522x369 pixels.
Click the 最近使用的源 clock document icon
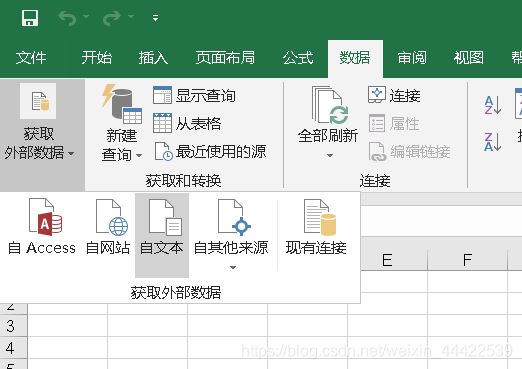(x=164, y=151)
